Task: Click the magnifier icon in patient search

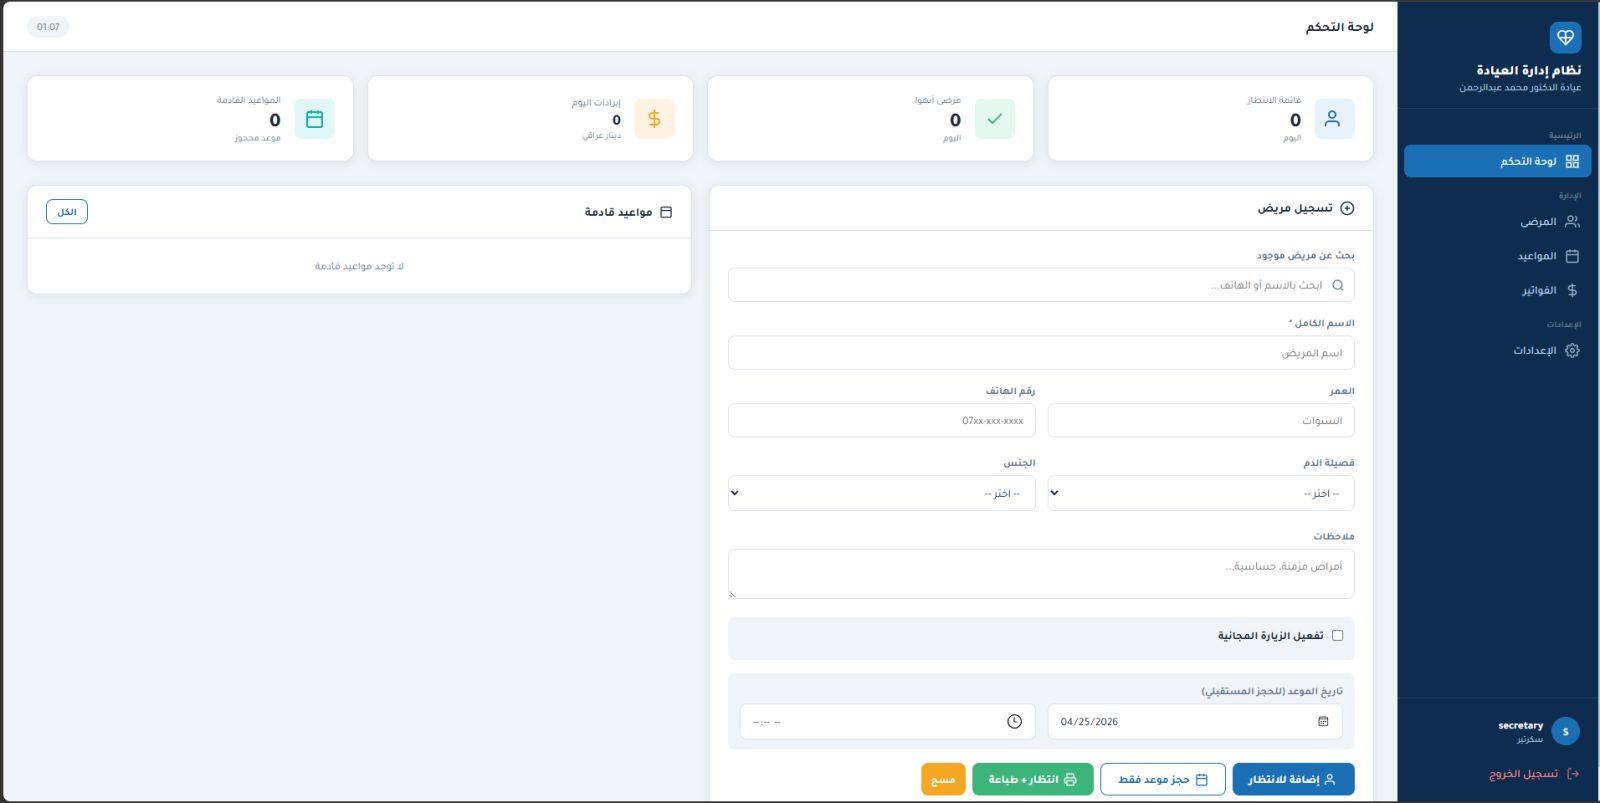Action: 1338,285
